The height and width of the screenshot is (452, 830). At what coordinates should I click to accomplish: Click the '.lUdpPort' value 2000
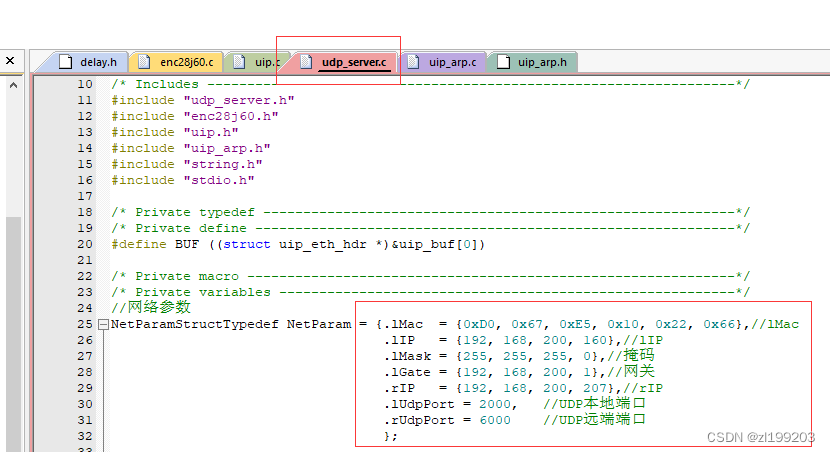[495, 404]
